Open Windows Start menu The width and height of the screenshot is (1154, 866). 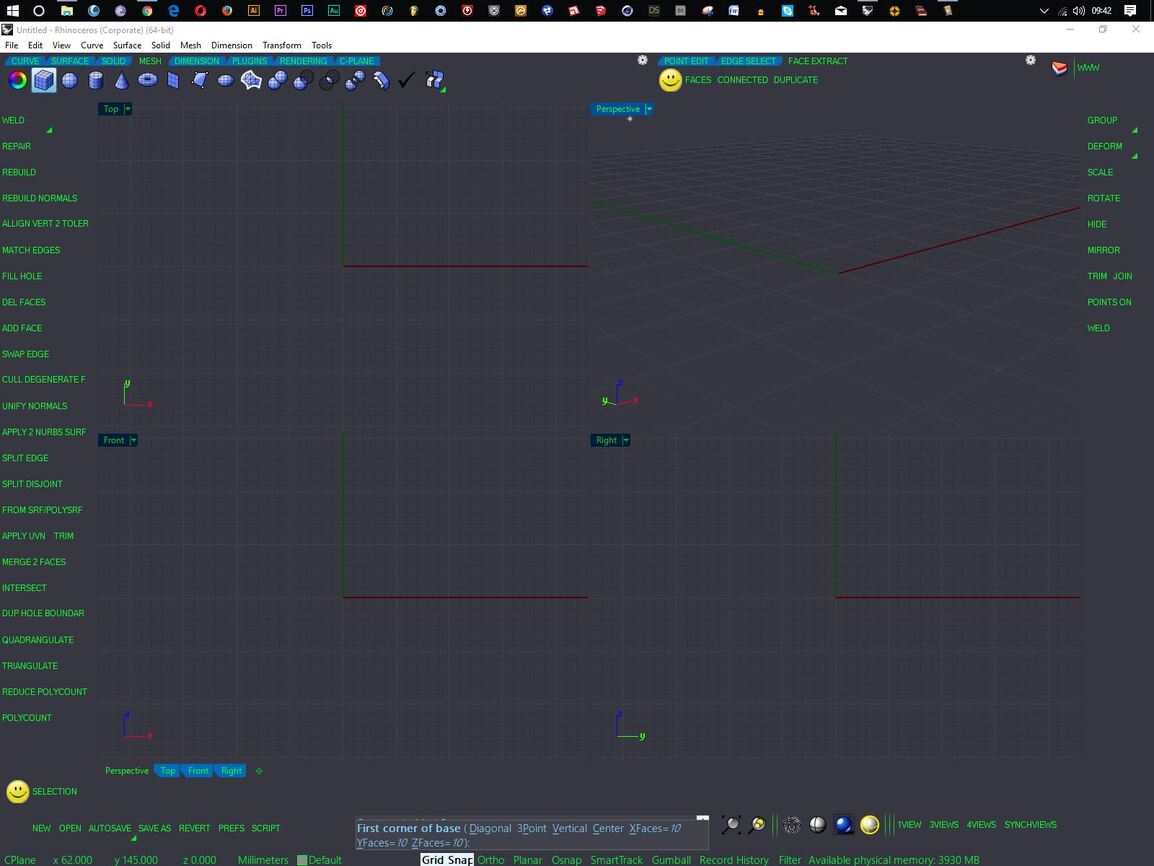[13, 11]
